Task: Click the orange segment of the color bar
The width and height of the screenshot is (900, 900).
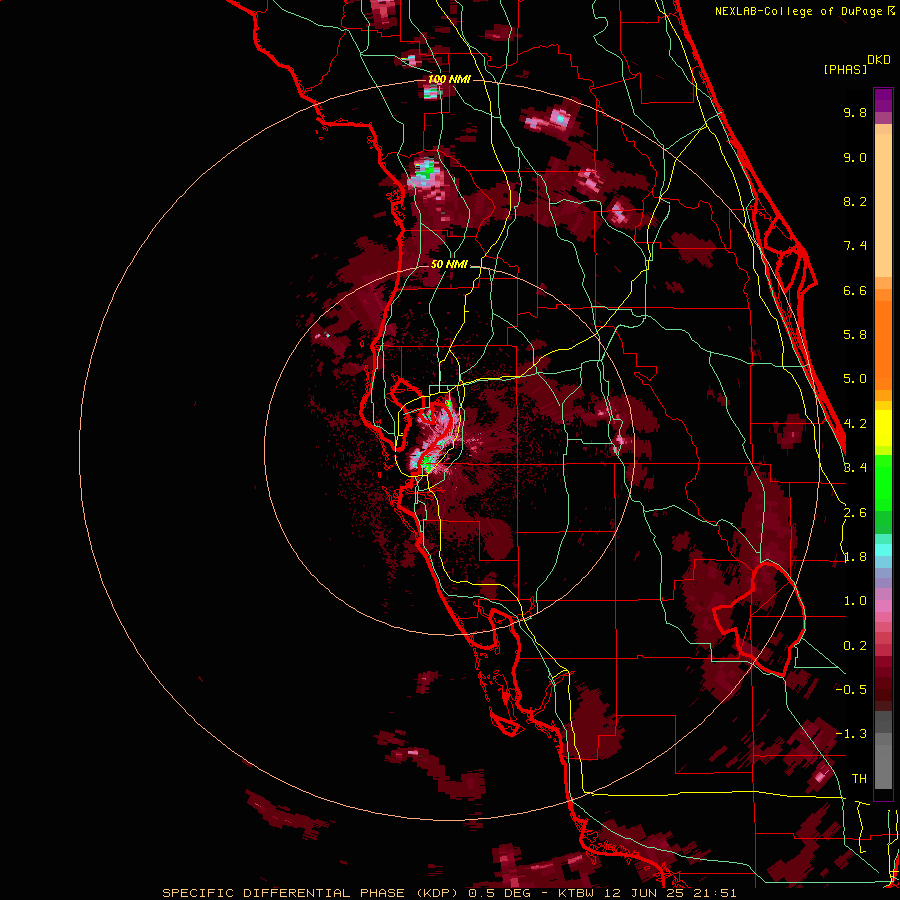Action: [883, 344]
